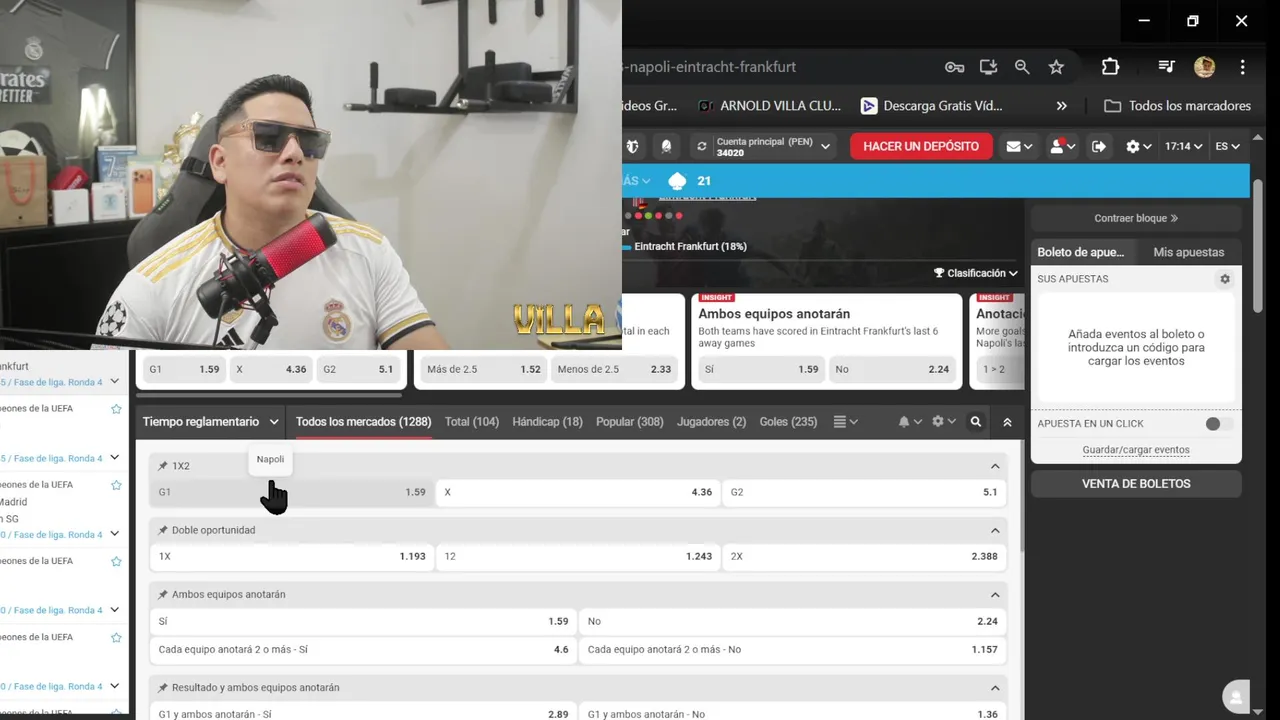Search markets with the magnifier icon
The image size is (1280, 720).
pos(976,422)
